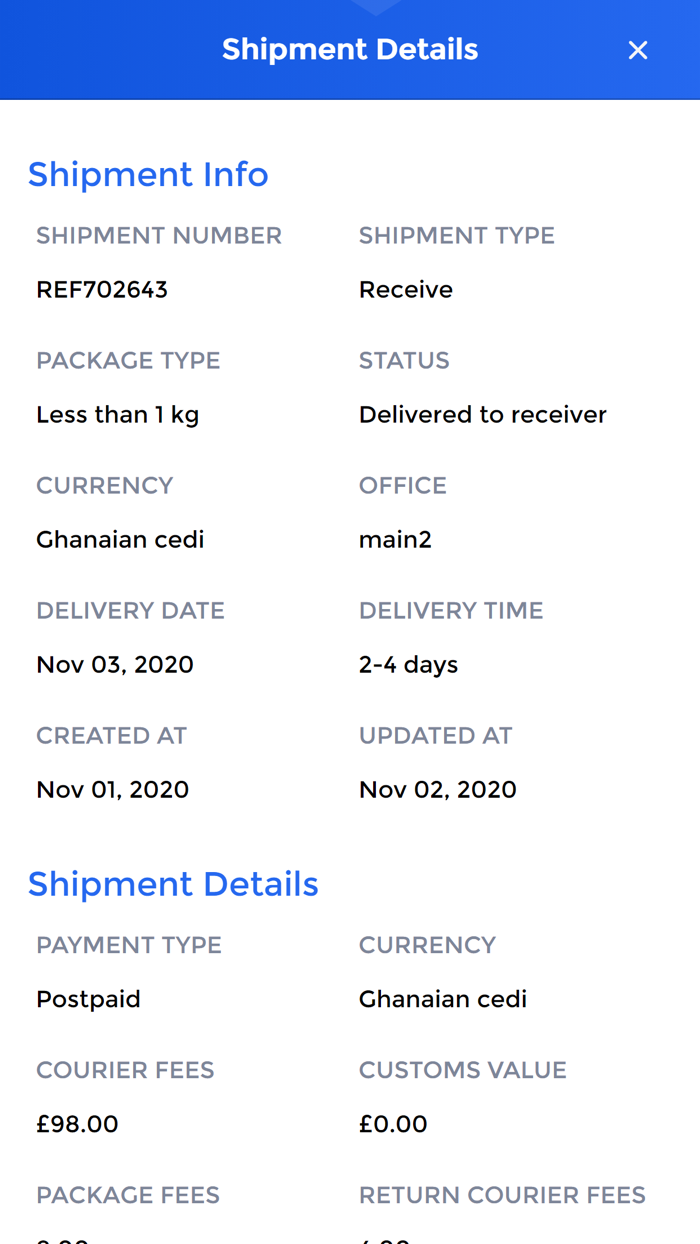Click the PACKAGE FEES label

(127, 1194)
